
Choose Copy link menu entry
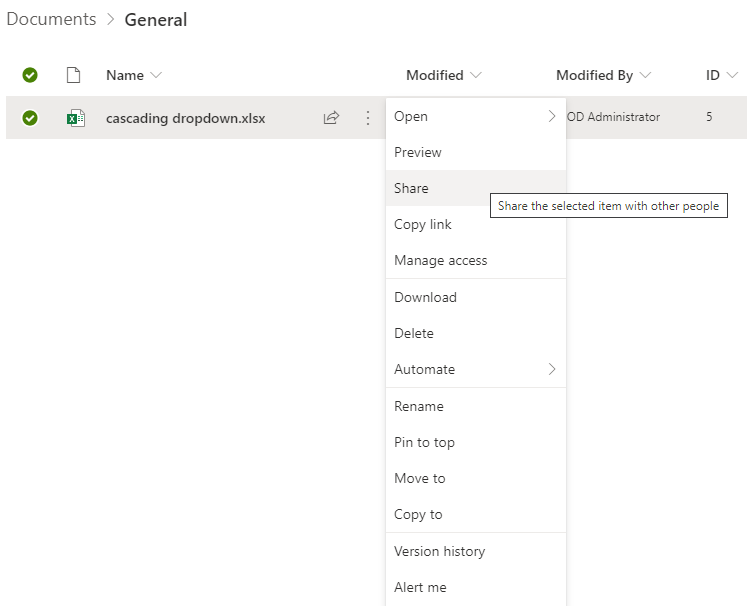coord(476,224)
